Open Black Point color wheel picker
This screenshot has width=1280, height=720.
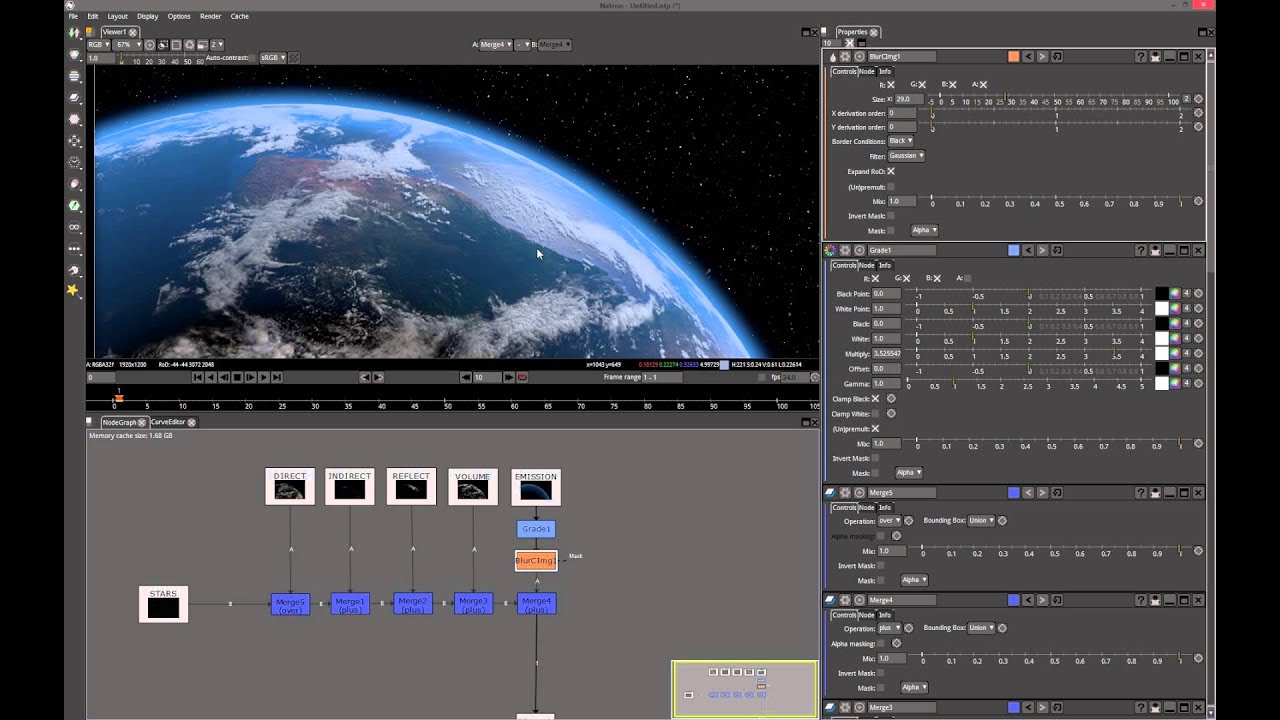pos(1175,294)
